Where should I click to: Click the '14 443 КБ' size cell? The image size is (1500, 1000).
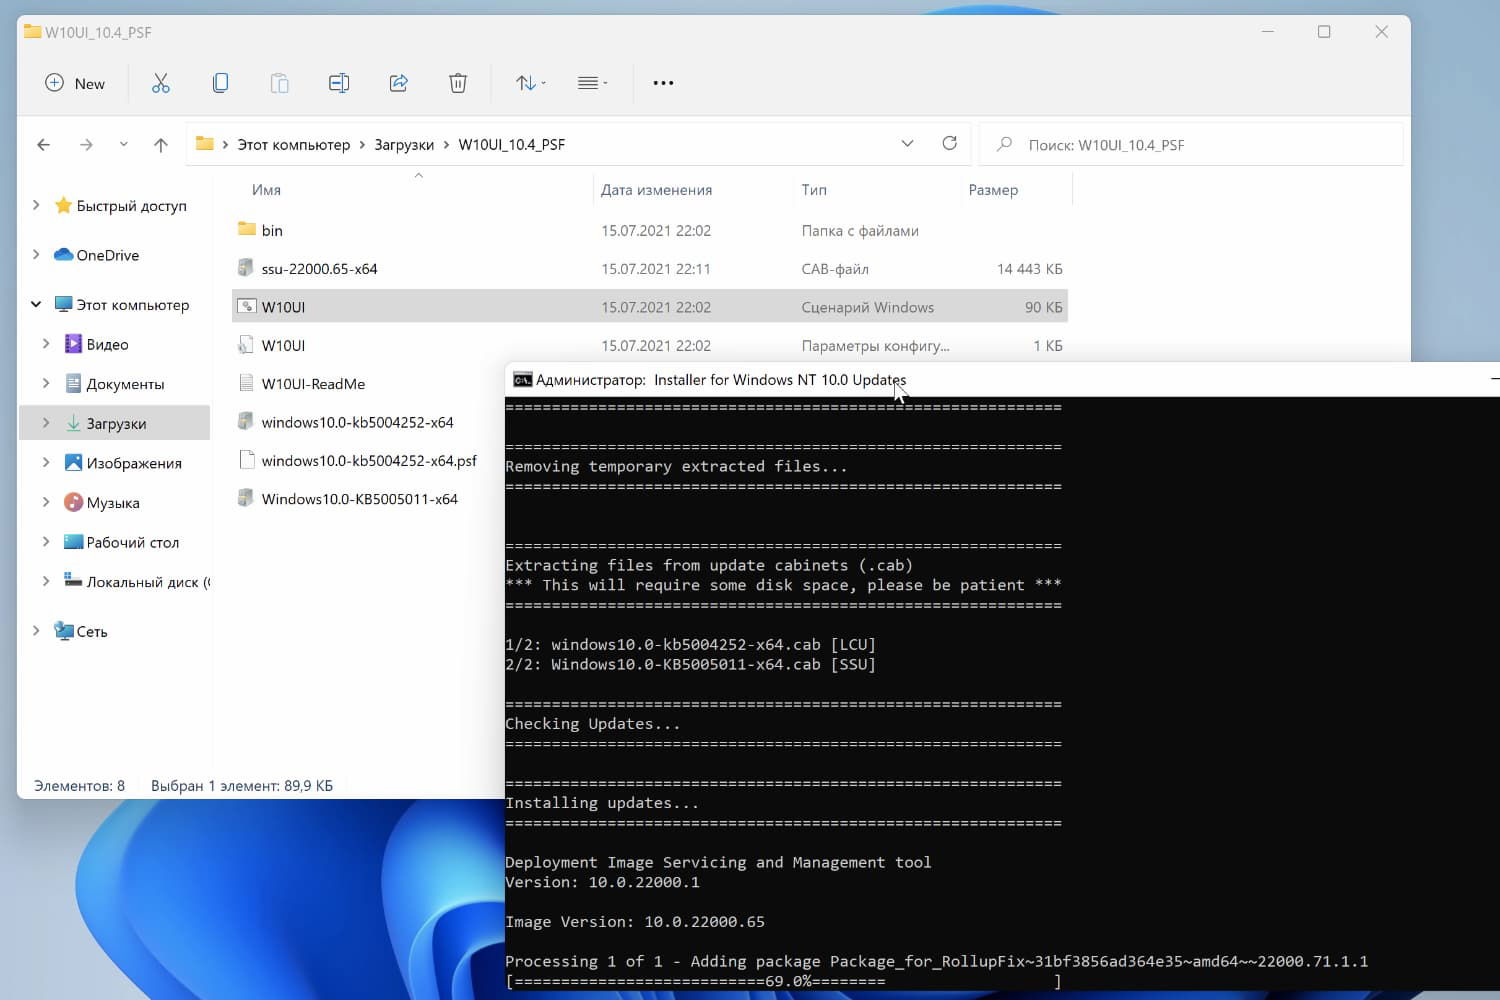[x=1029, y=269]
